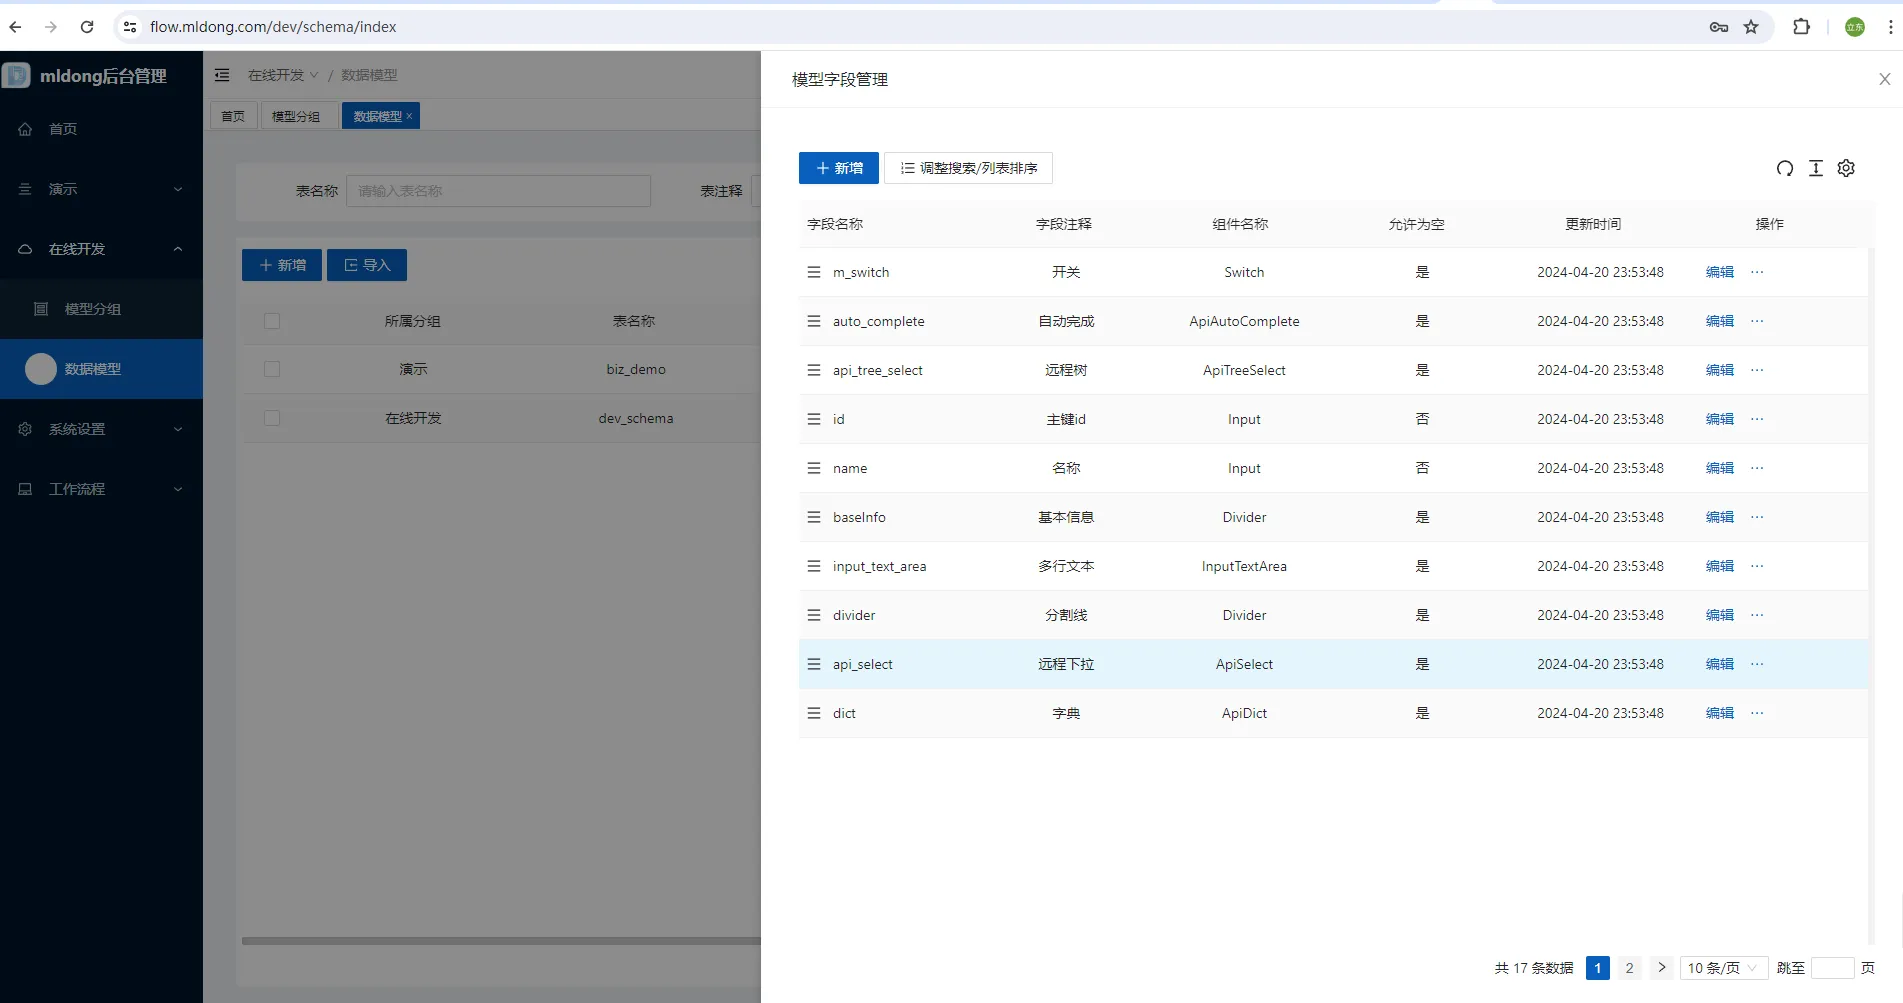Viewport: 1903px width, 1003px height.
Task: Click the more options dots for api_select row
Action: pyautogui.click(x=1757, y=664)
